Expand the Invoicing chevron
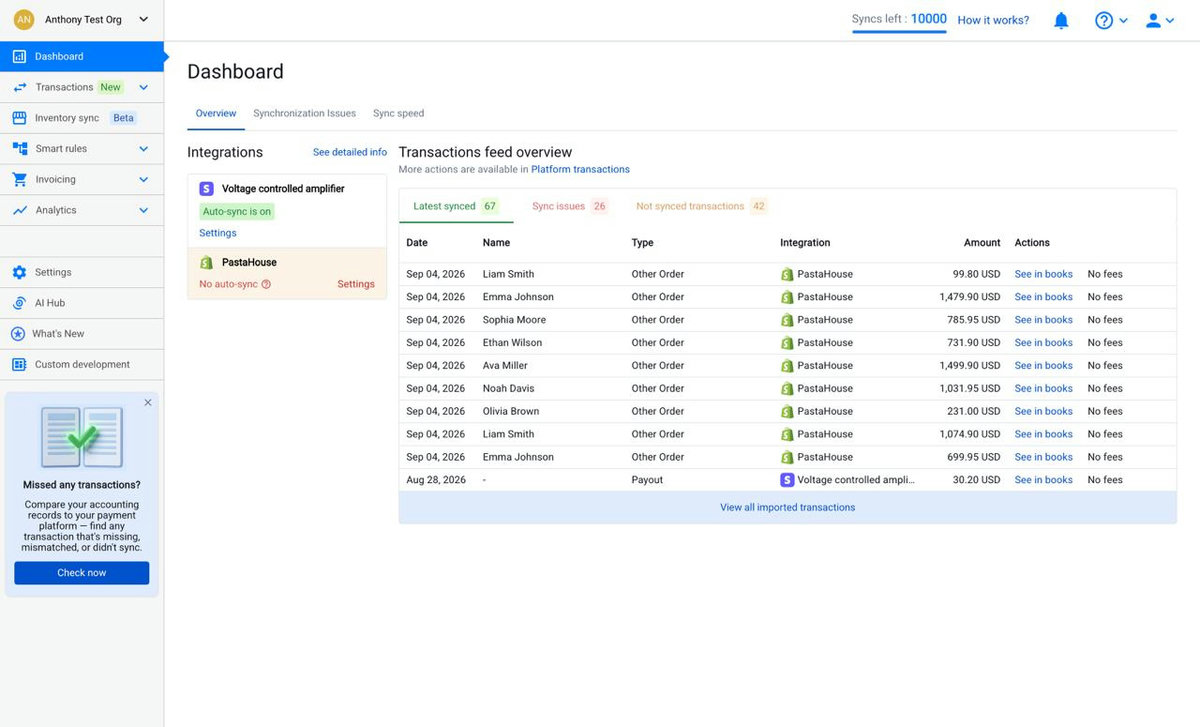Image resolution: width=1200 pixels, height=727 pixels. [x=143, y=180]
